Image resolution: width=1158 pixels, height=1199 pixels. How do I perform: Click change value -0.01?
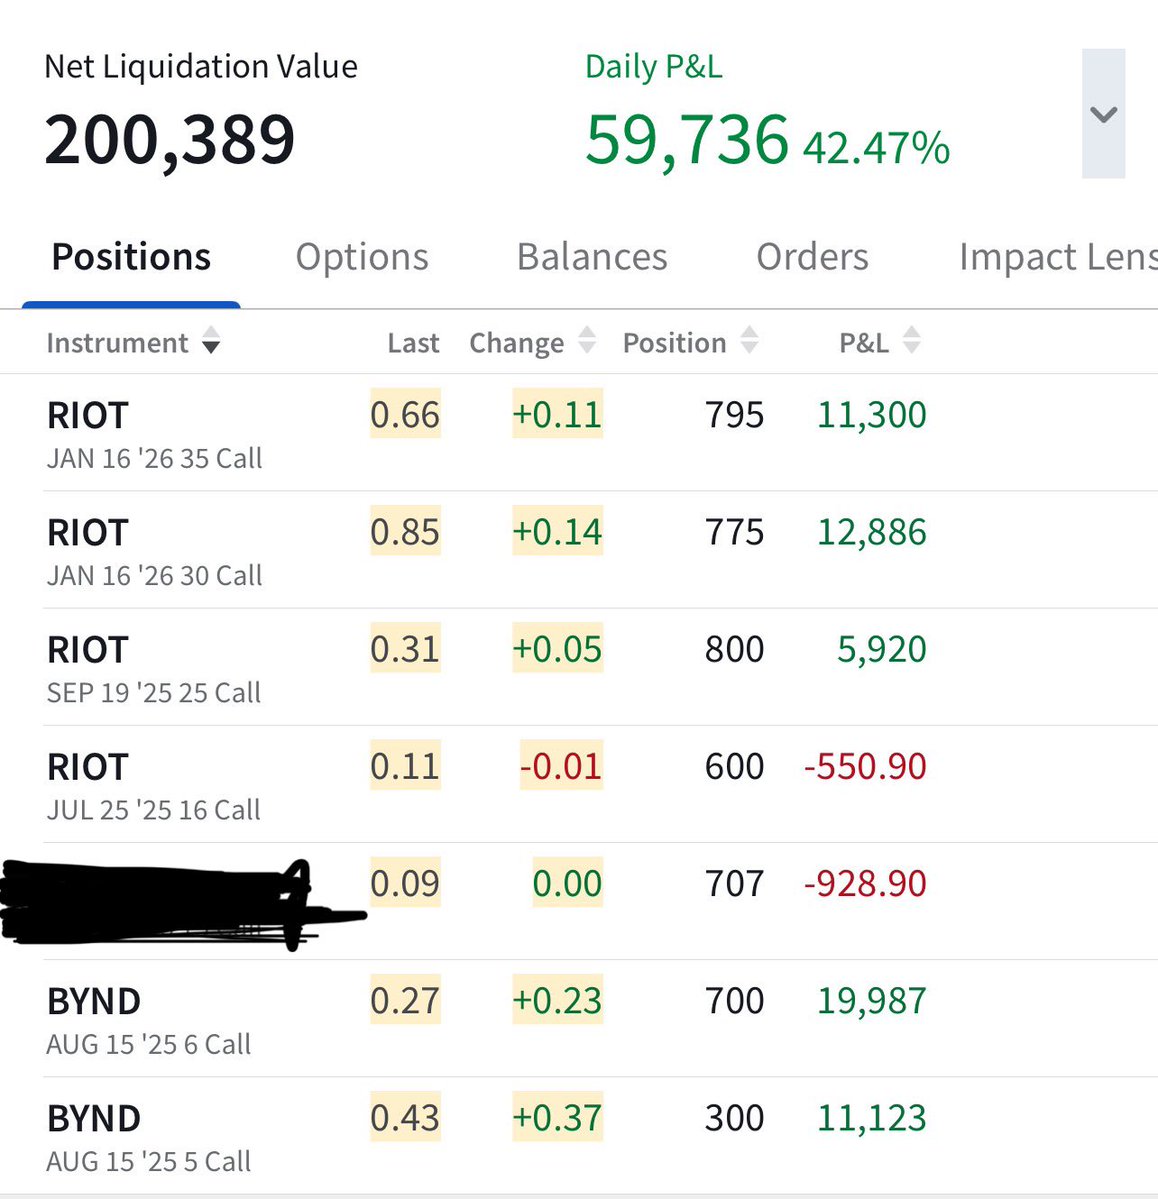click(561, 765)
